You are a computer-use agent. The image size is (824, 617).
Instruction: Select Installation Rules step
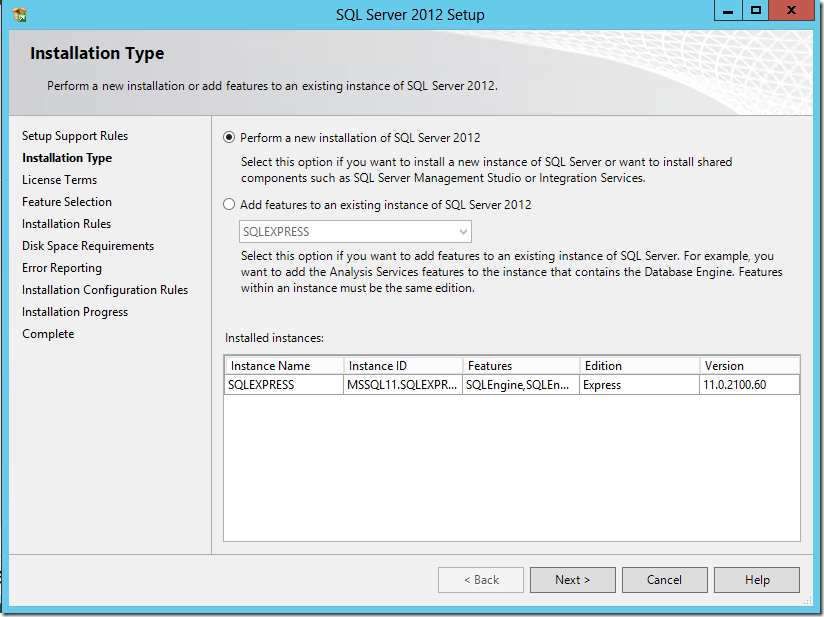pyautogui.click(x=66, y=224)
